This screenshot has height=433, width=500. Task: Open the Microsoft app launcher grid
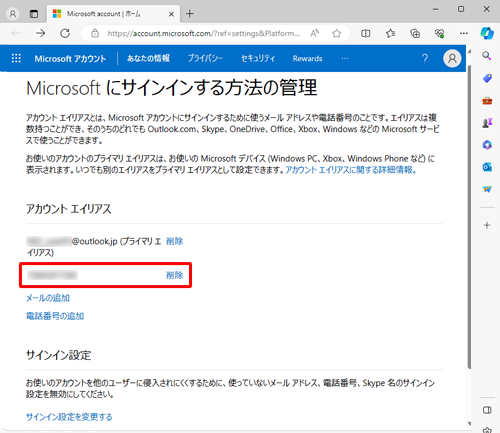point(16,58)
